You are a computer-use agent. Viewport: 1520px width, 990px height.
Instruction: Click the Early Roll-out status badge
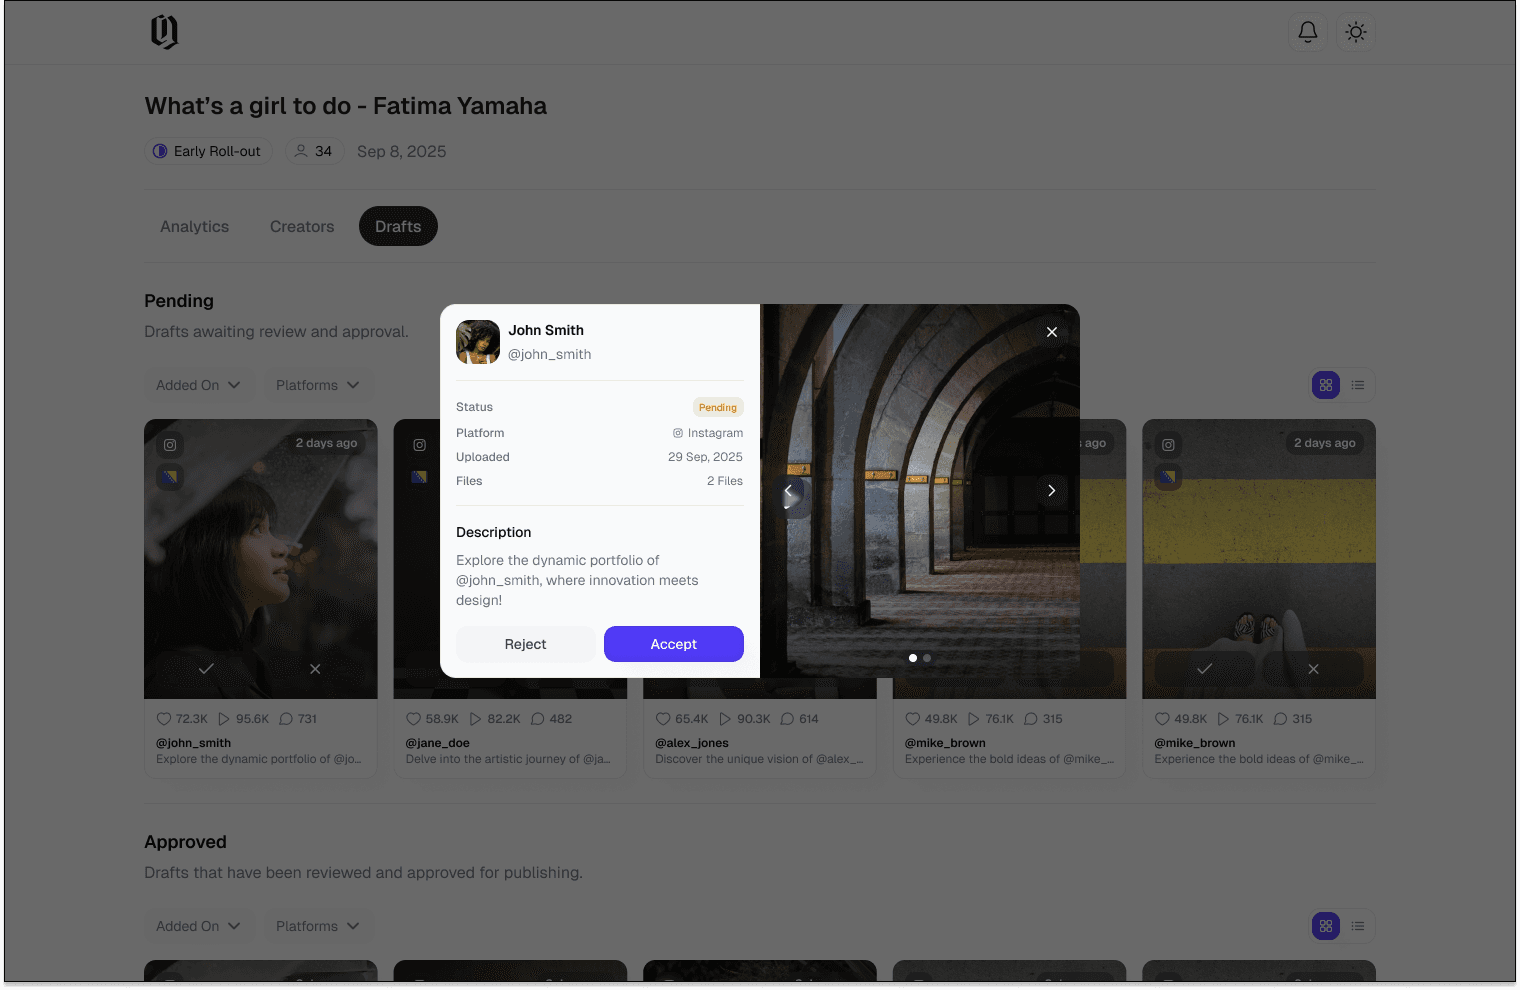point(208,151)
